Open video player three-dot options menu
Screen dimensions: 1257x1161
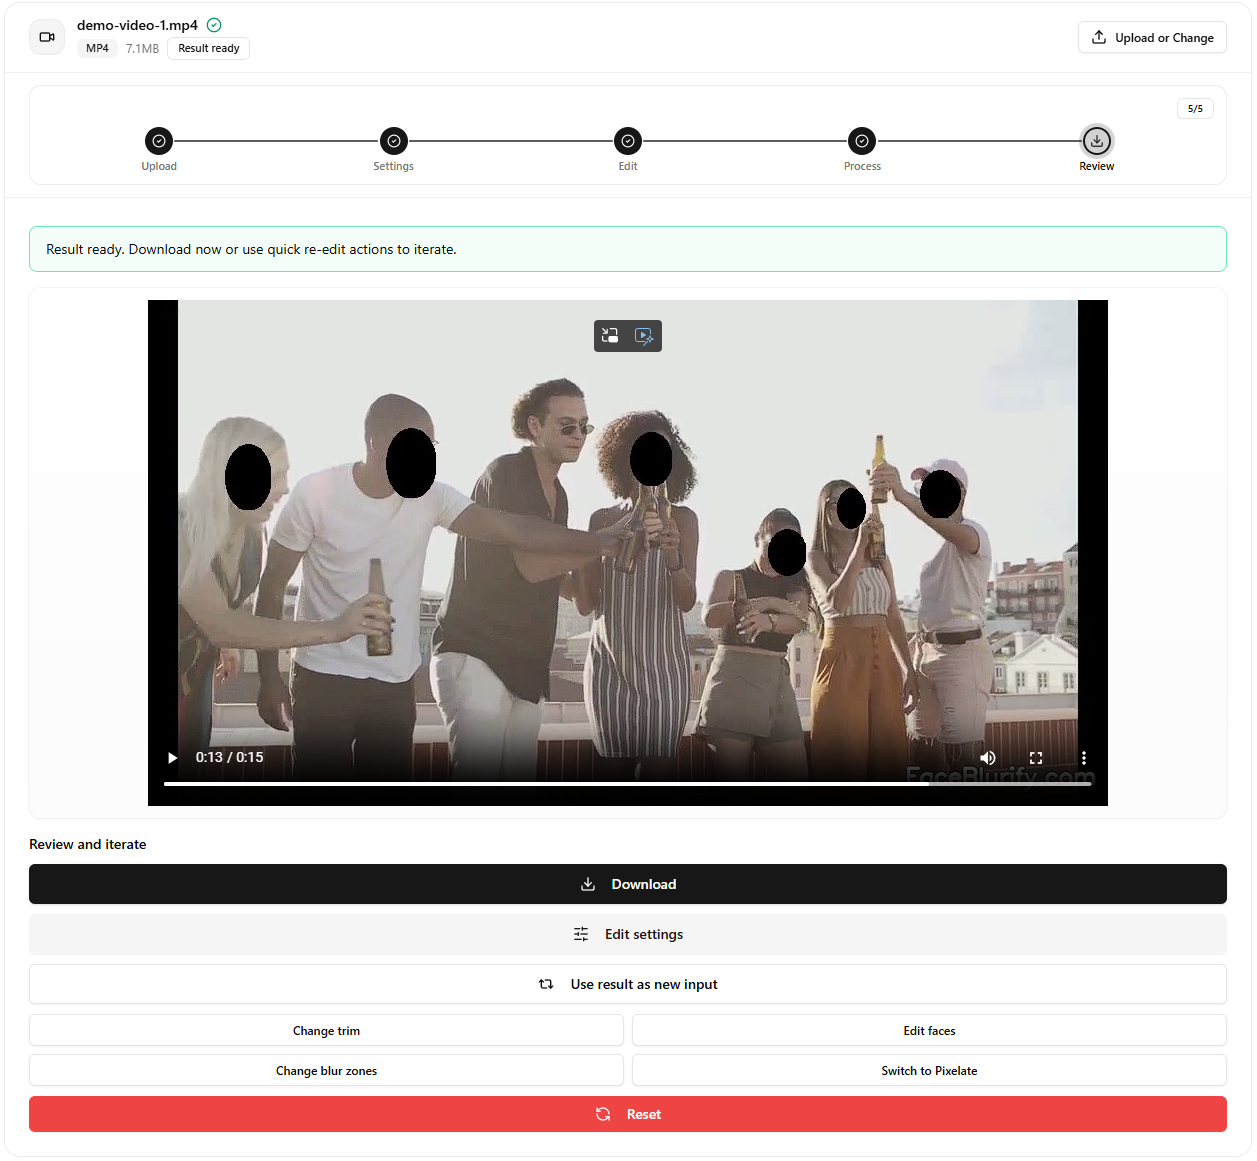coord(1083,758)
